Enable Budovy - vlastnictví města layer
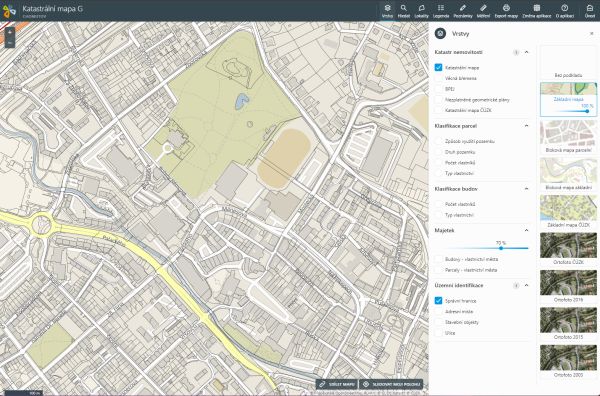This screenshot has width=600, height=396. (x=439, y=259)
